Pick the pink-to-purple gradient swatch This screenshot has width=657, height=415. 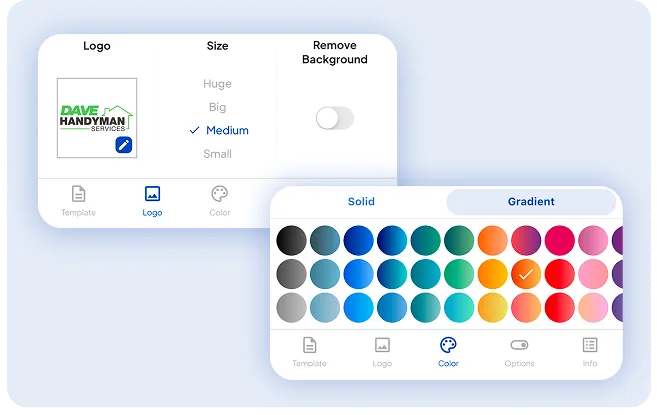click(x=526, y=241)
